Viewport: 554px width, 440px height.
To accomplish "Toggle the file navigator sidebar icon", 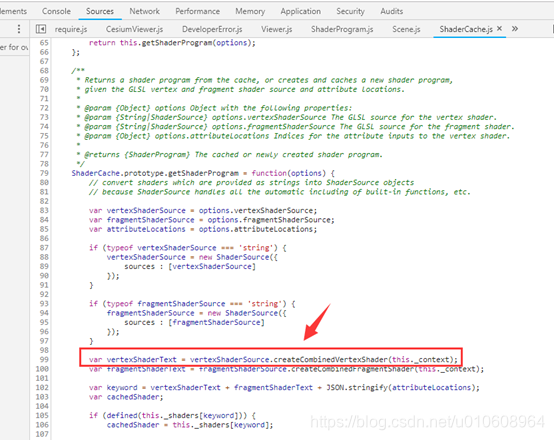I will [41, 29].
